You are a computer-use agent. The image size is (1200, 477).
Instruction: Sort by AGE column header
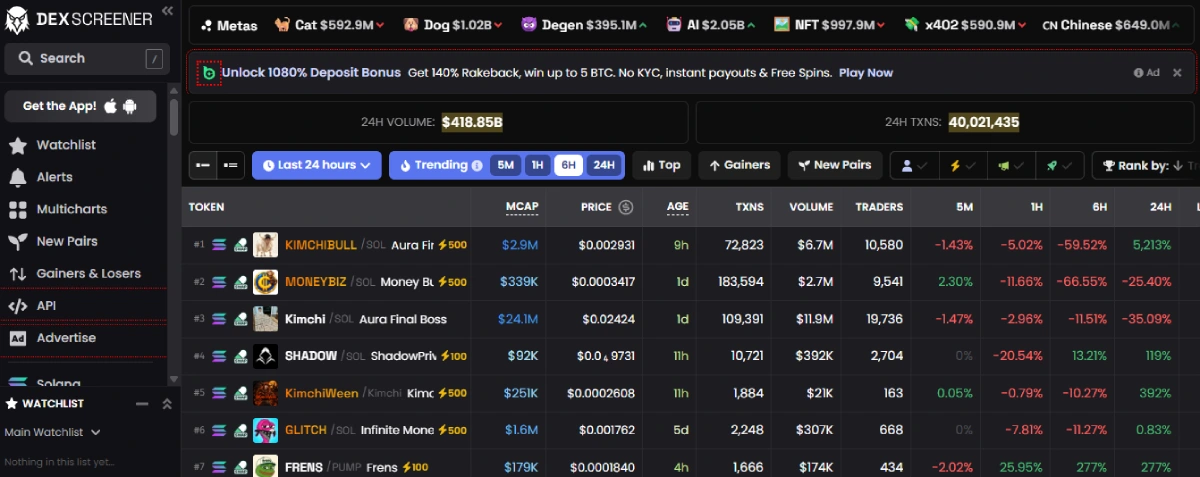click(x=678, y=207)
